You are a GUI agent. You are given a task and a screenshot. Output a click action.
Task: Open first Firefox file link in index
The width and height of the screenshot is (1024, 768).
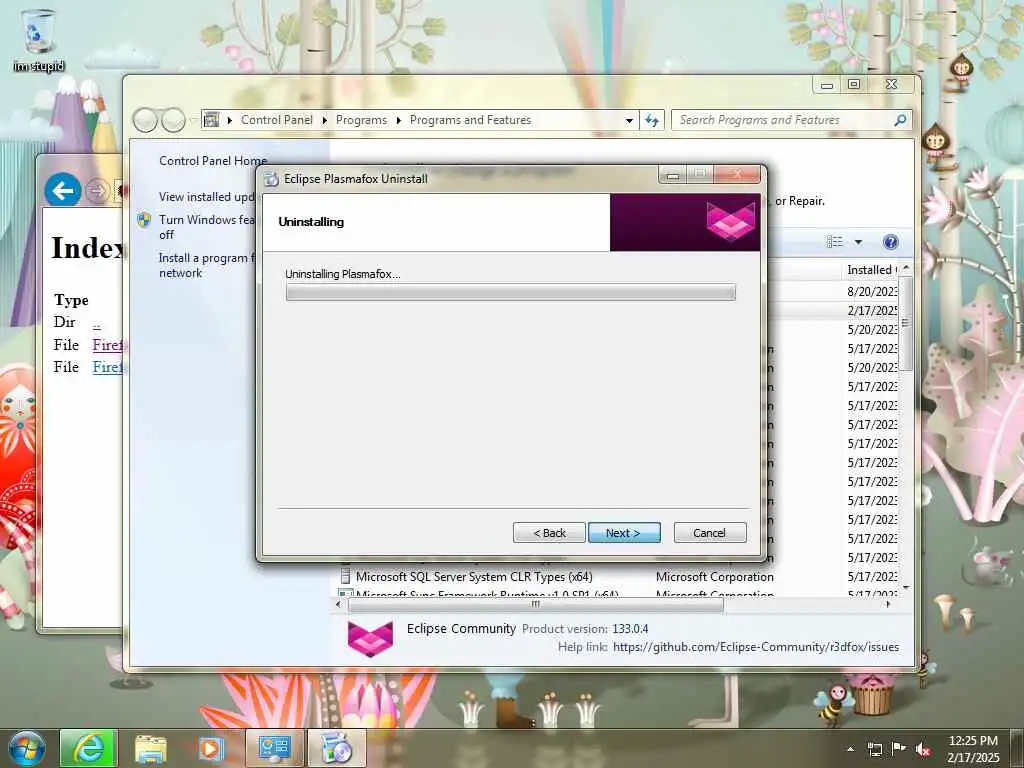pyautogui.click(x=108, y=345)
